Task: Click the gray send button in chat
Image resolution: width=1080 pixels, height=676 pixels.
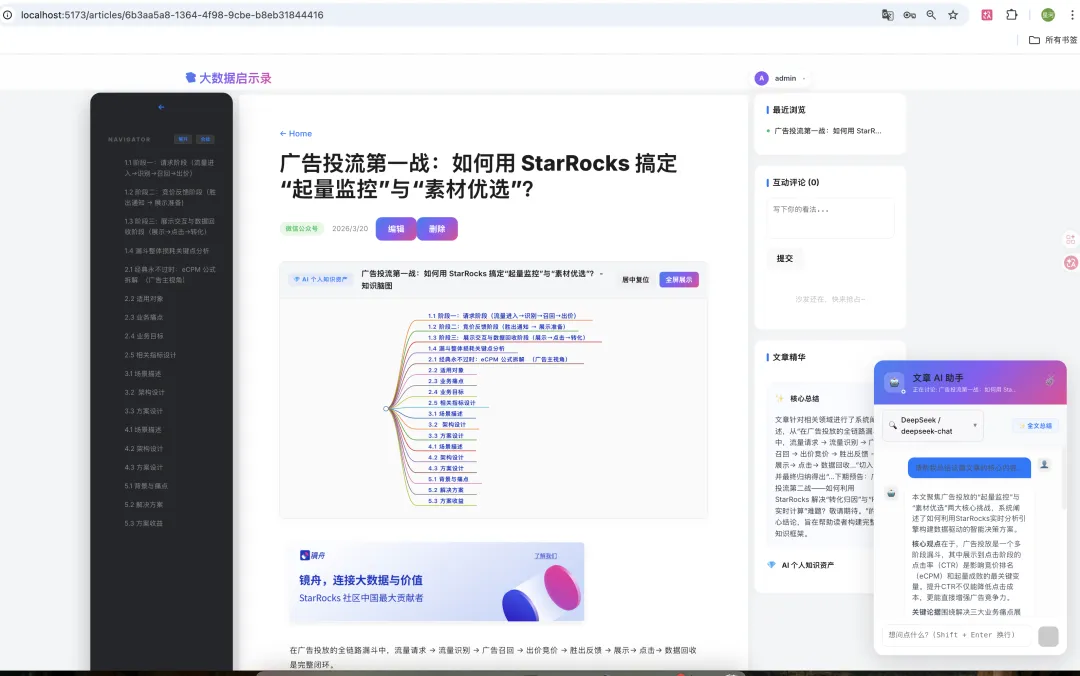Action: click(x=1048, y=636)
